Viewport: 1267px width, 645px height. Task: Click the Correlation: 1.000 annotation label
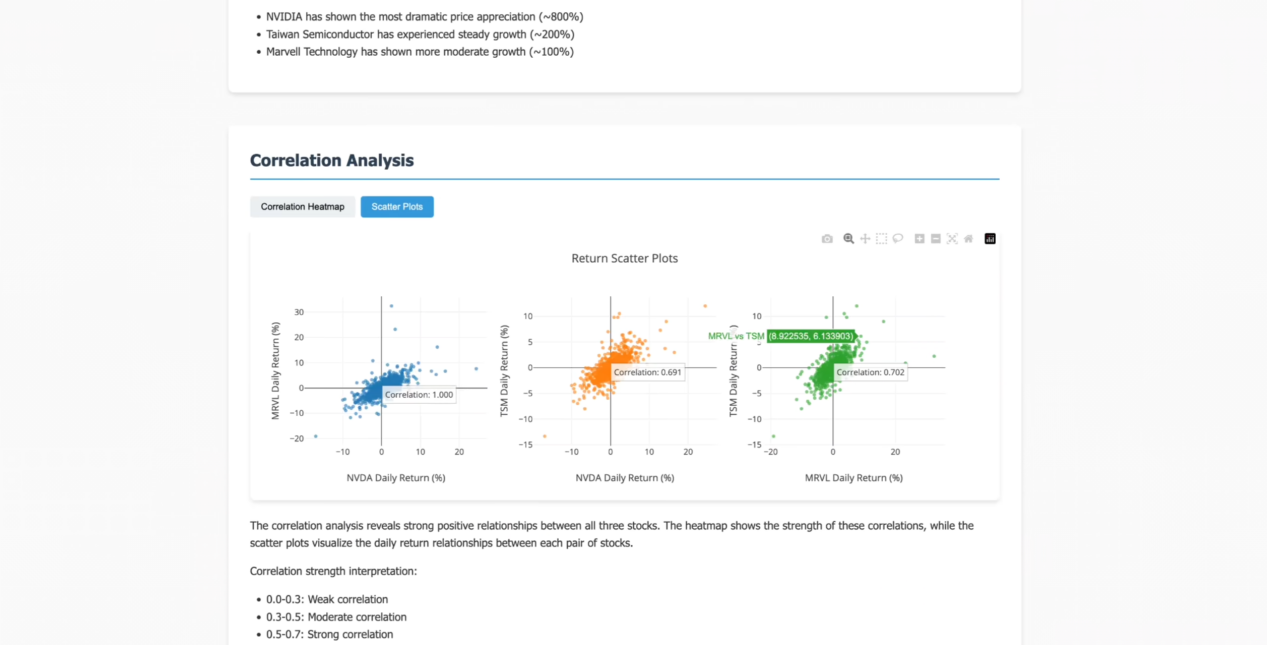[419, 395]
